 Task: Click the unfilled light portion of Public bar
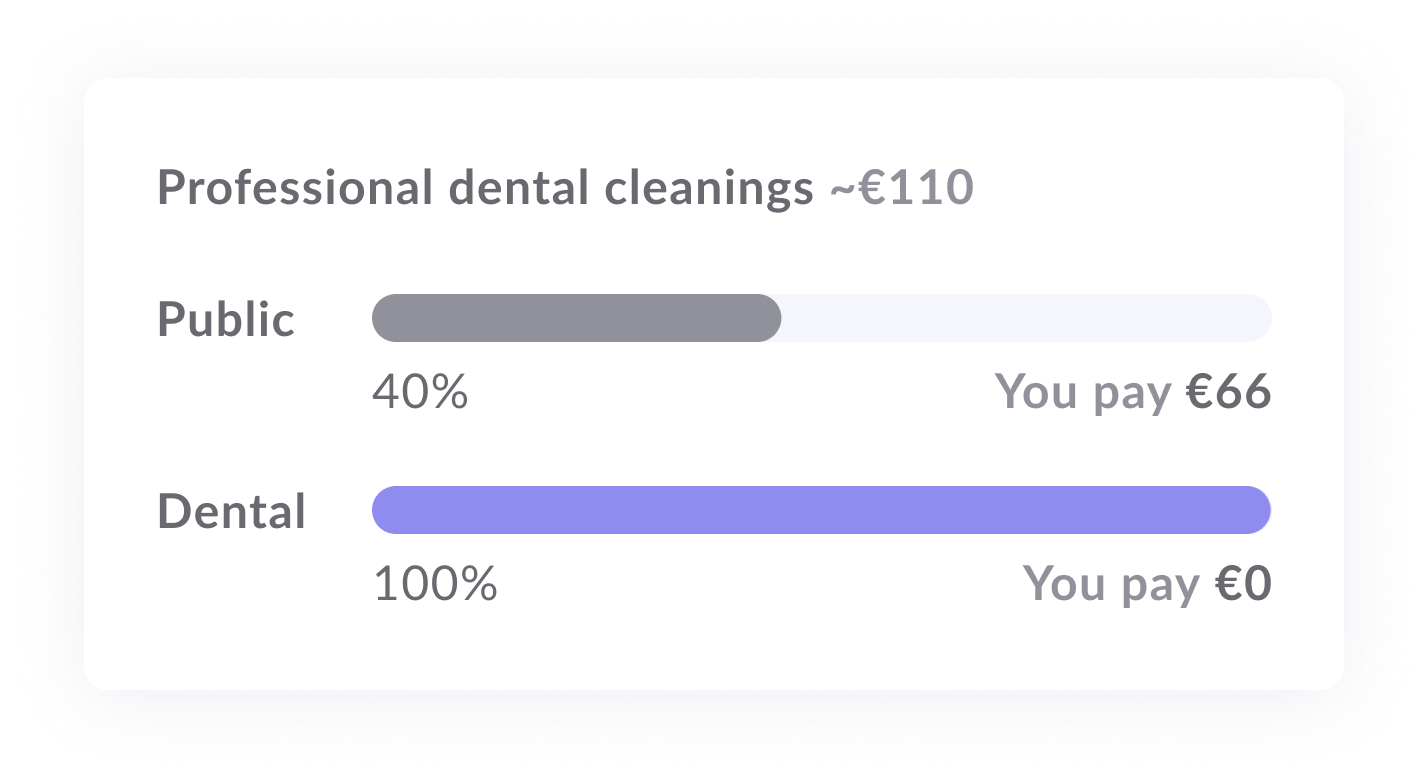point(1026,318)
